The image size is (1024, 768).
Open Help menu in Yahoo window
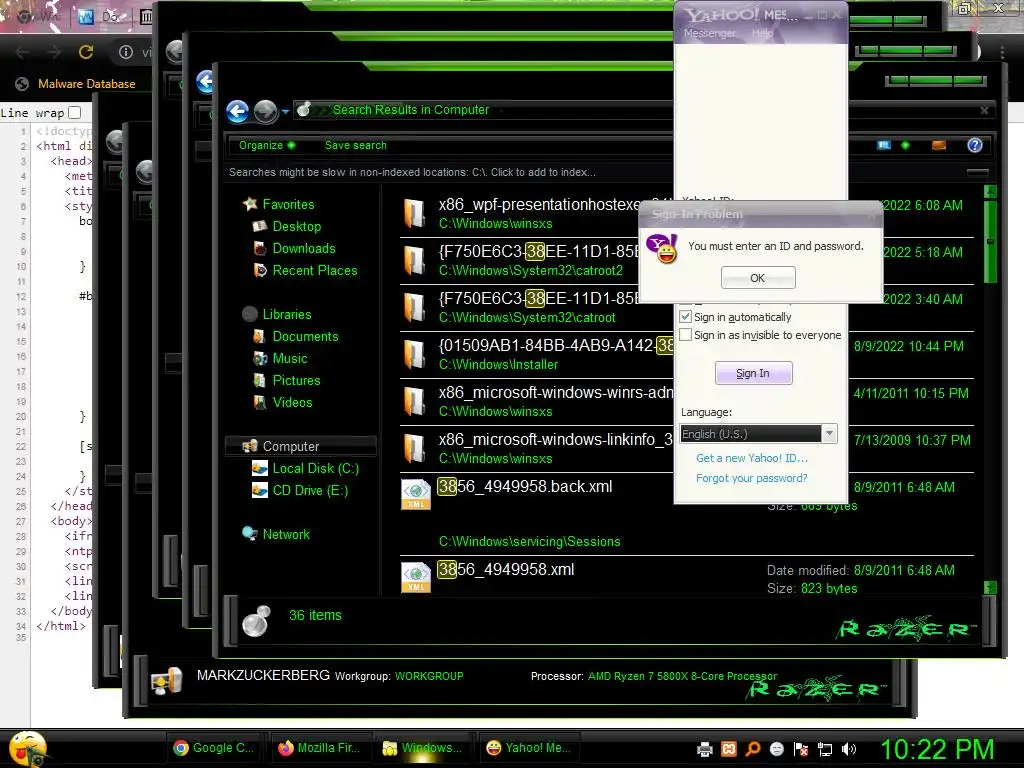(762, 33)
